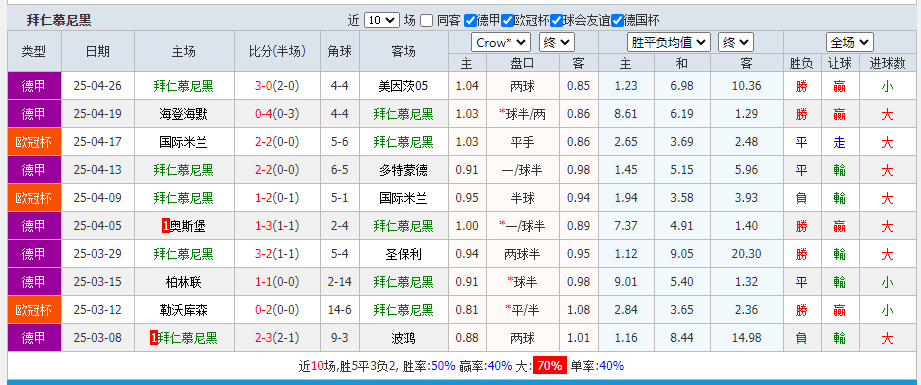The image size is (921, 385).
Task: Click the 波鸿 away team link
Action: tap(404, 339)
